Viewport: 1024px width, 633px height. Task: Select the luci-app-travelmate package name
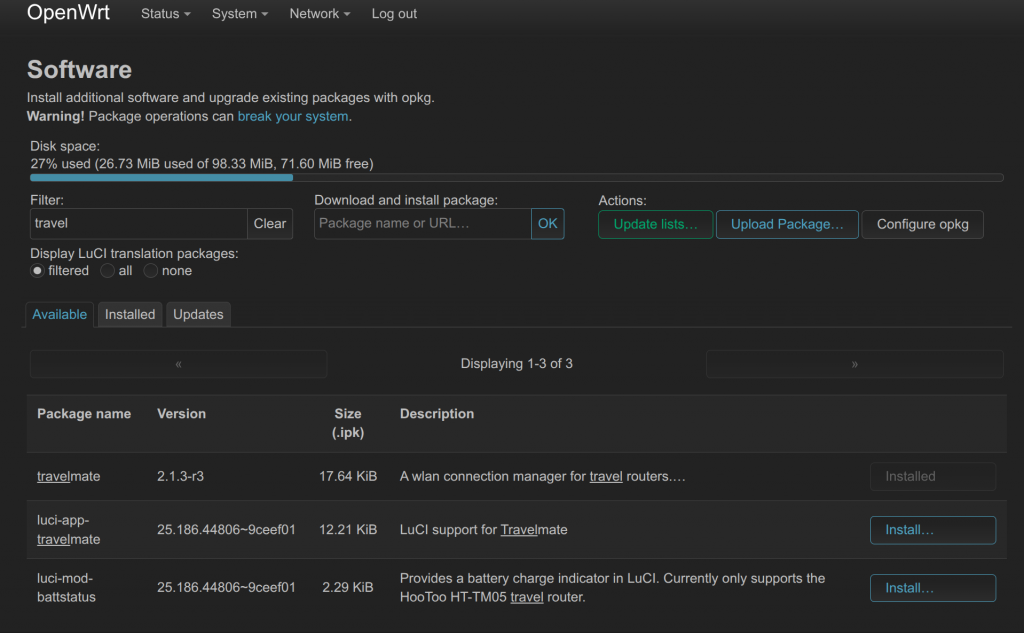[69, 530]
